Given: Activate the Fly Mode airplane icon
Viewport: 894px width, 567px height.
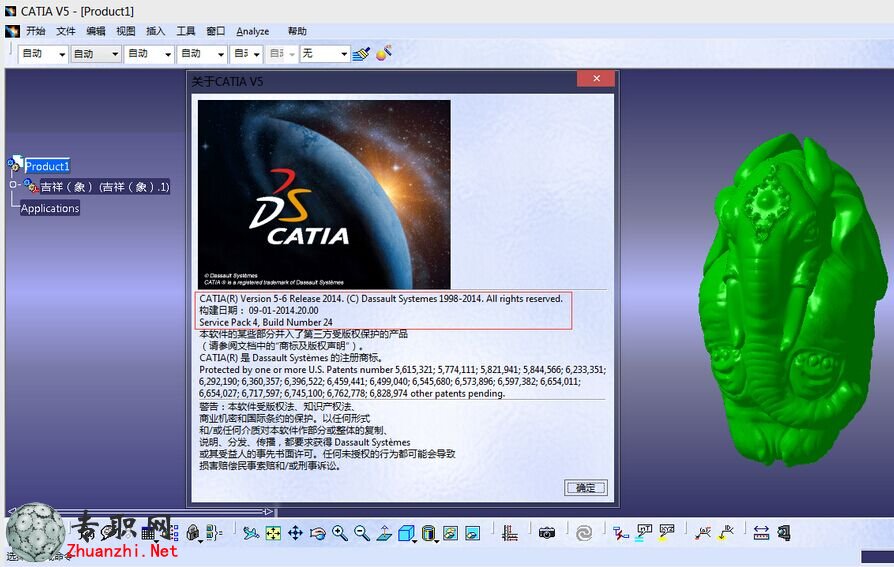Looking at the screenshot, I should click(251, 533).
